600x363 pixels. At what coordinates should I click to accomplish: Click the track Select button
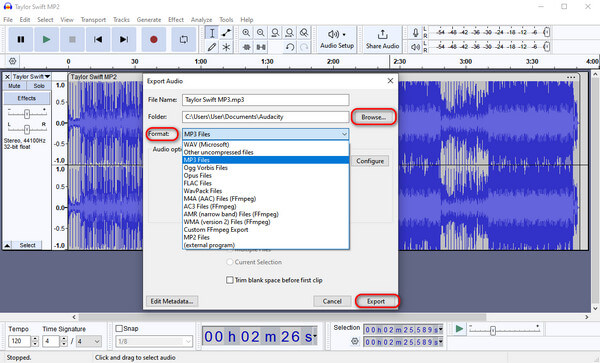pyautogui.click(x=28, y=245)
